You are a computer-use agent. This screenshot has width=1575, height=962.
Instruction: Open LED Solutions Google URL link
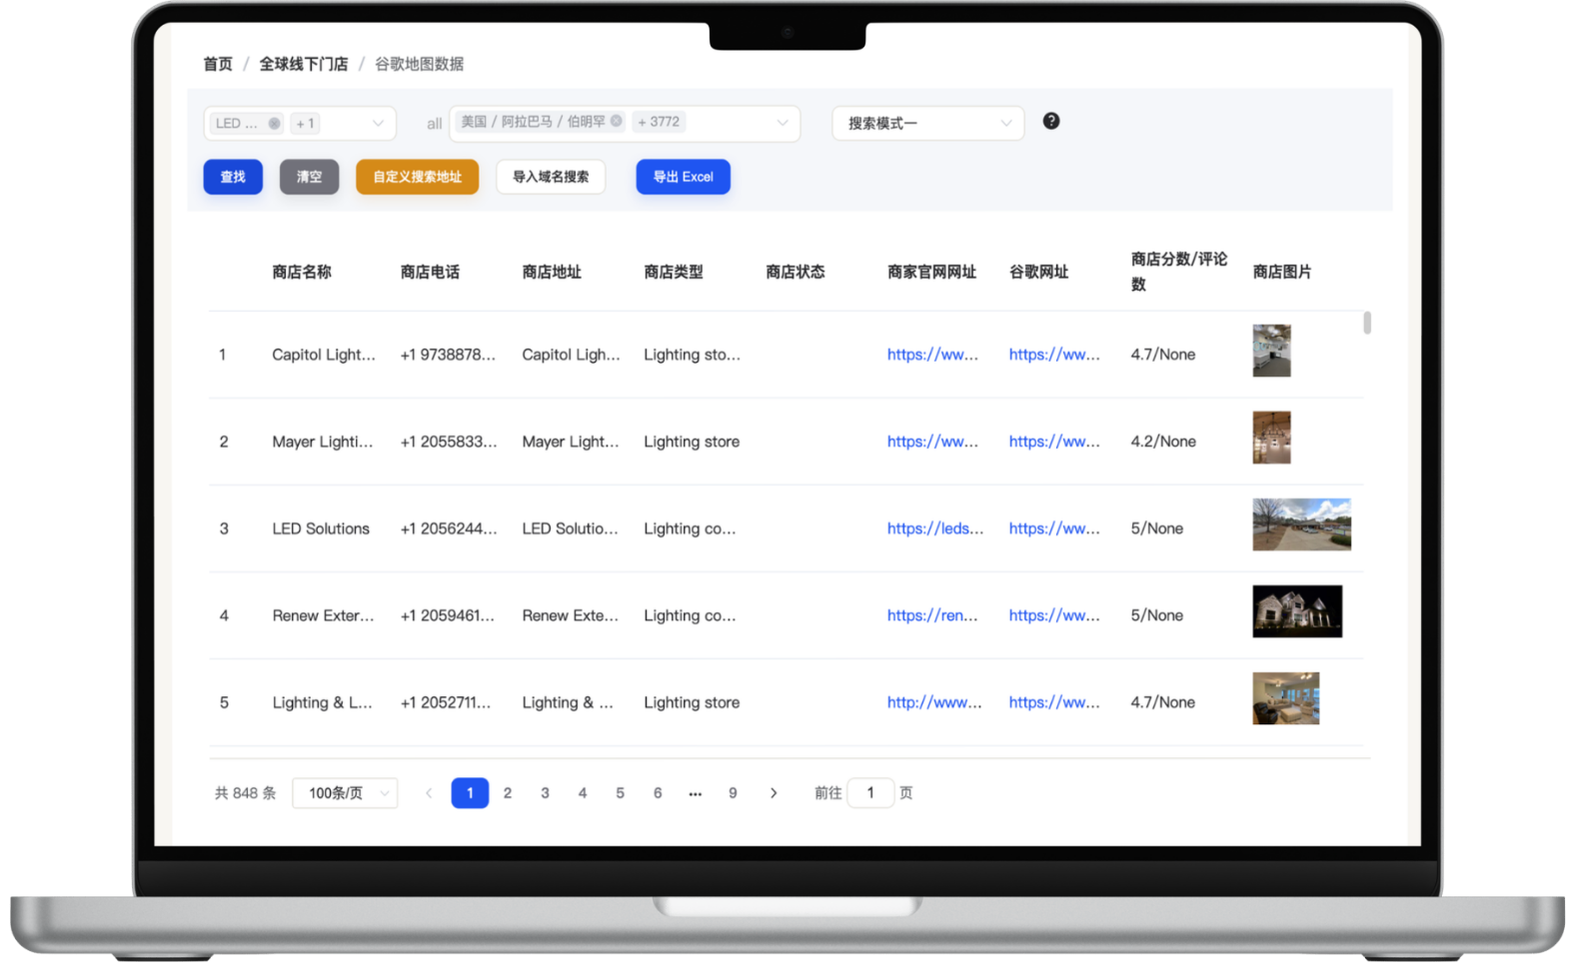tap(1055, 528)
